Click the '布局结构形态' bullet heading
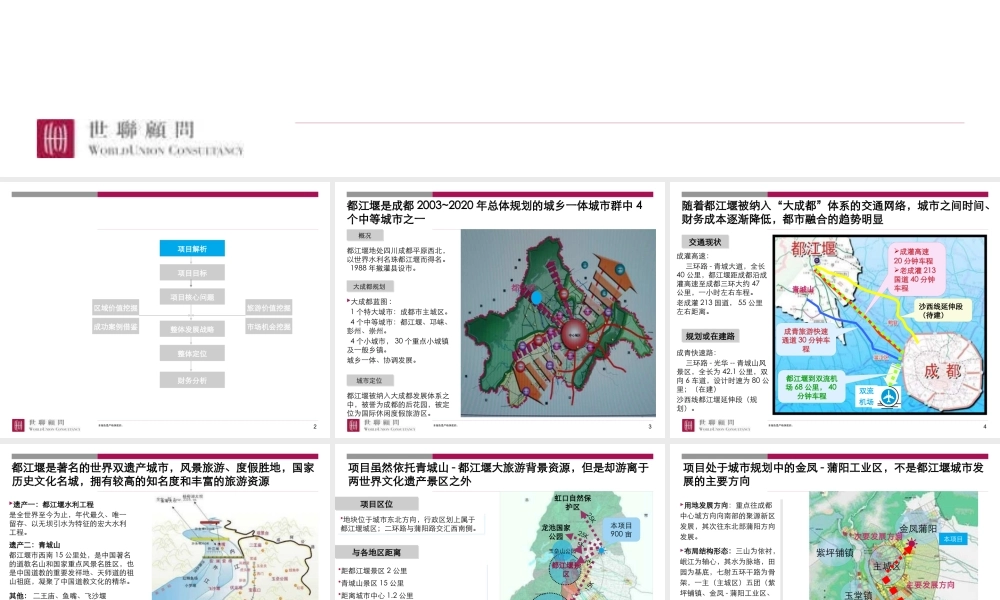The width and height of the screenshot is (1000, 600). 707,550
